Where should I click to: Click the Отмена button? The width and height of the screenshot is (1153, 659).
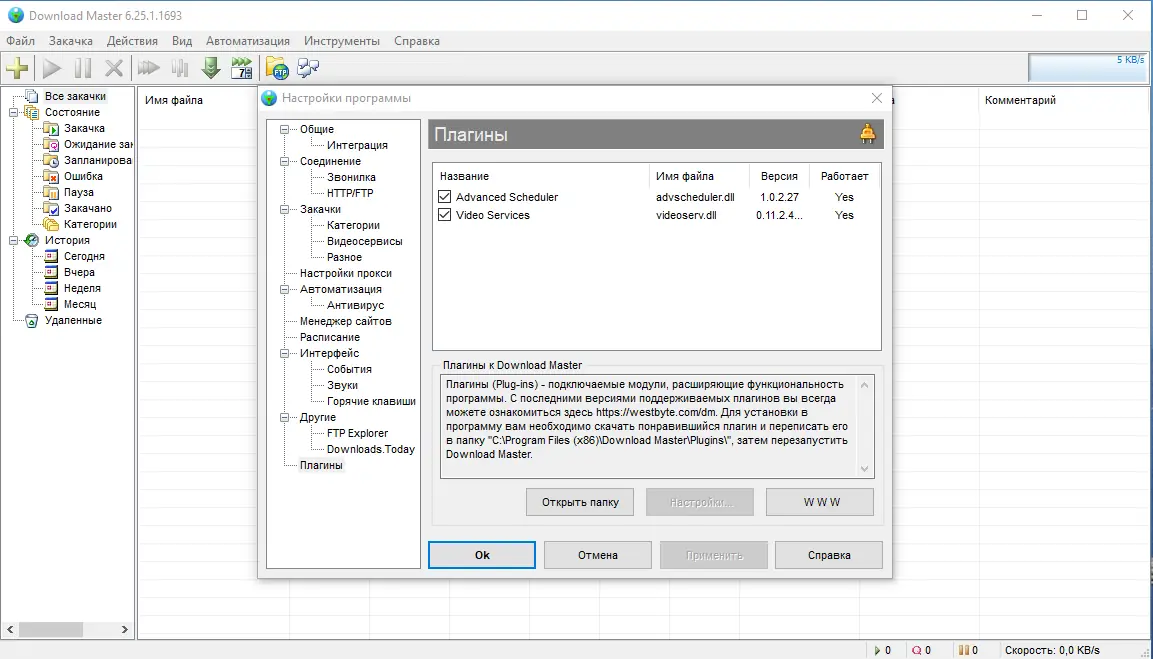click(598, 555)
